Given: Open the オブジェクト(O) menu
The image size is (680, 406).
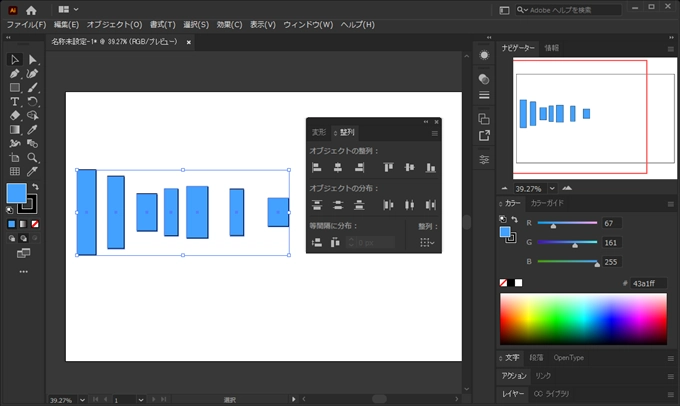Looking at the screenshot, I should pyautogui.click(x=114, y=25).
